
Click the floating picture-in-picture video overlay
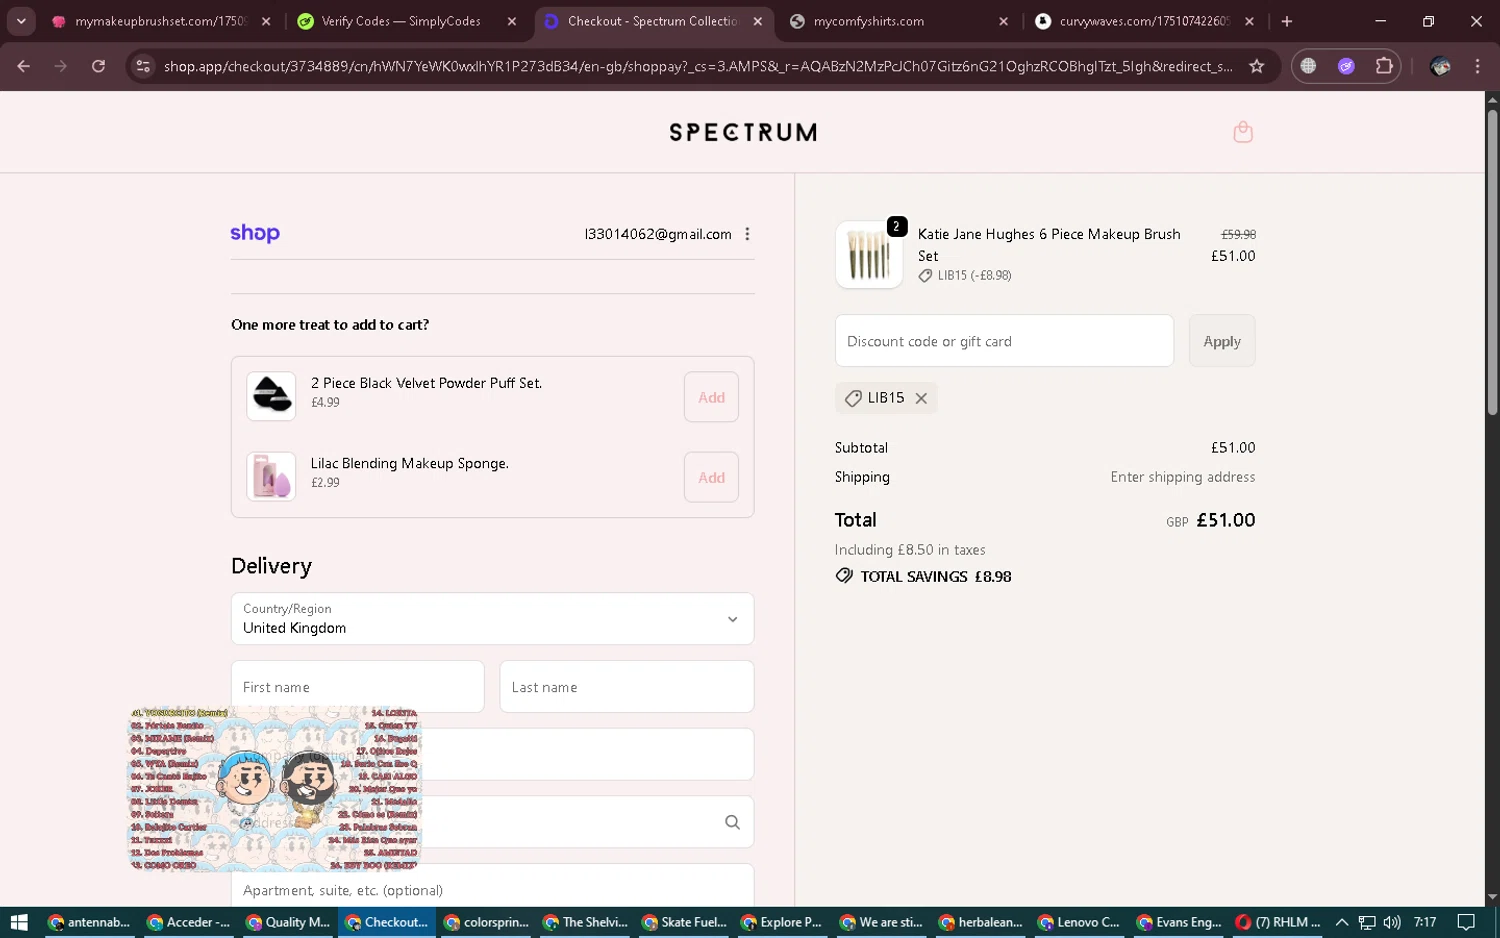tap(275, 789)
